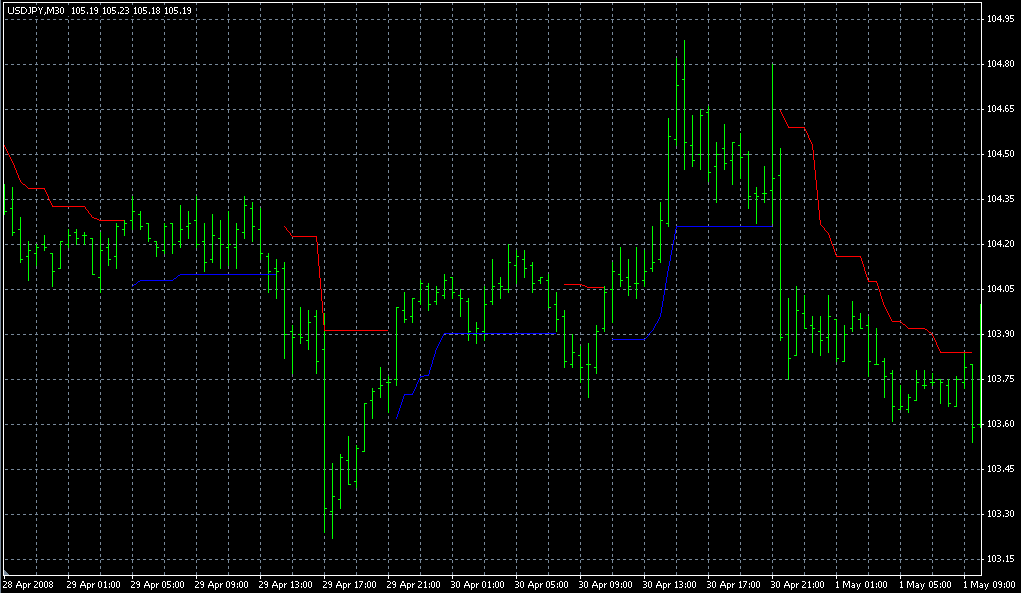
Task: Click the 104.95 price axis label
Action: (1001, 19)
